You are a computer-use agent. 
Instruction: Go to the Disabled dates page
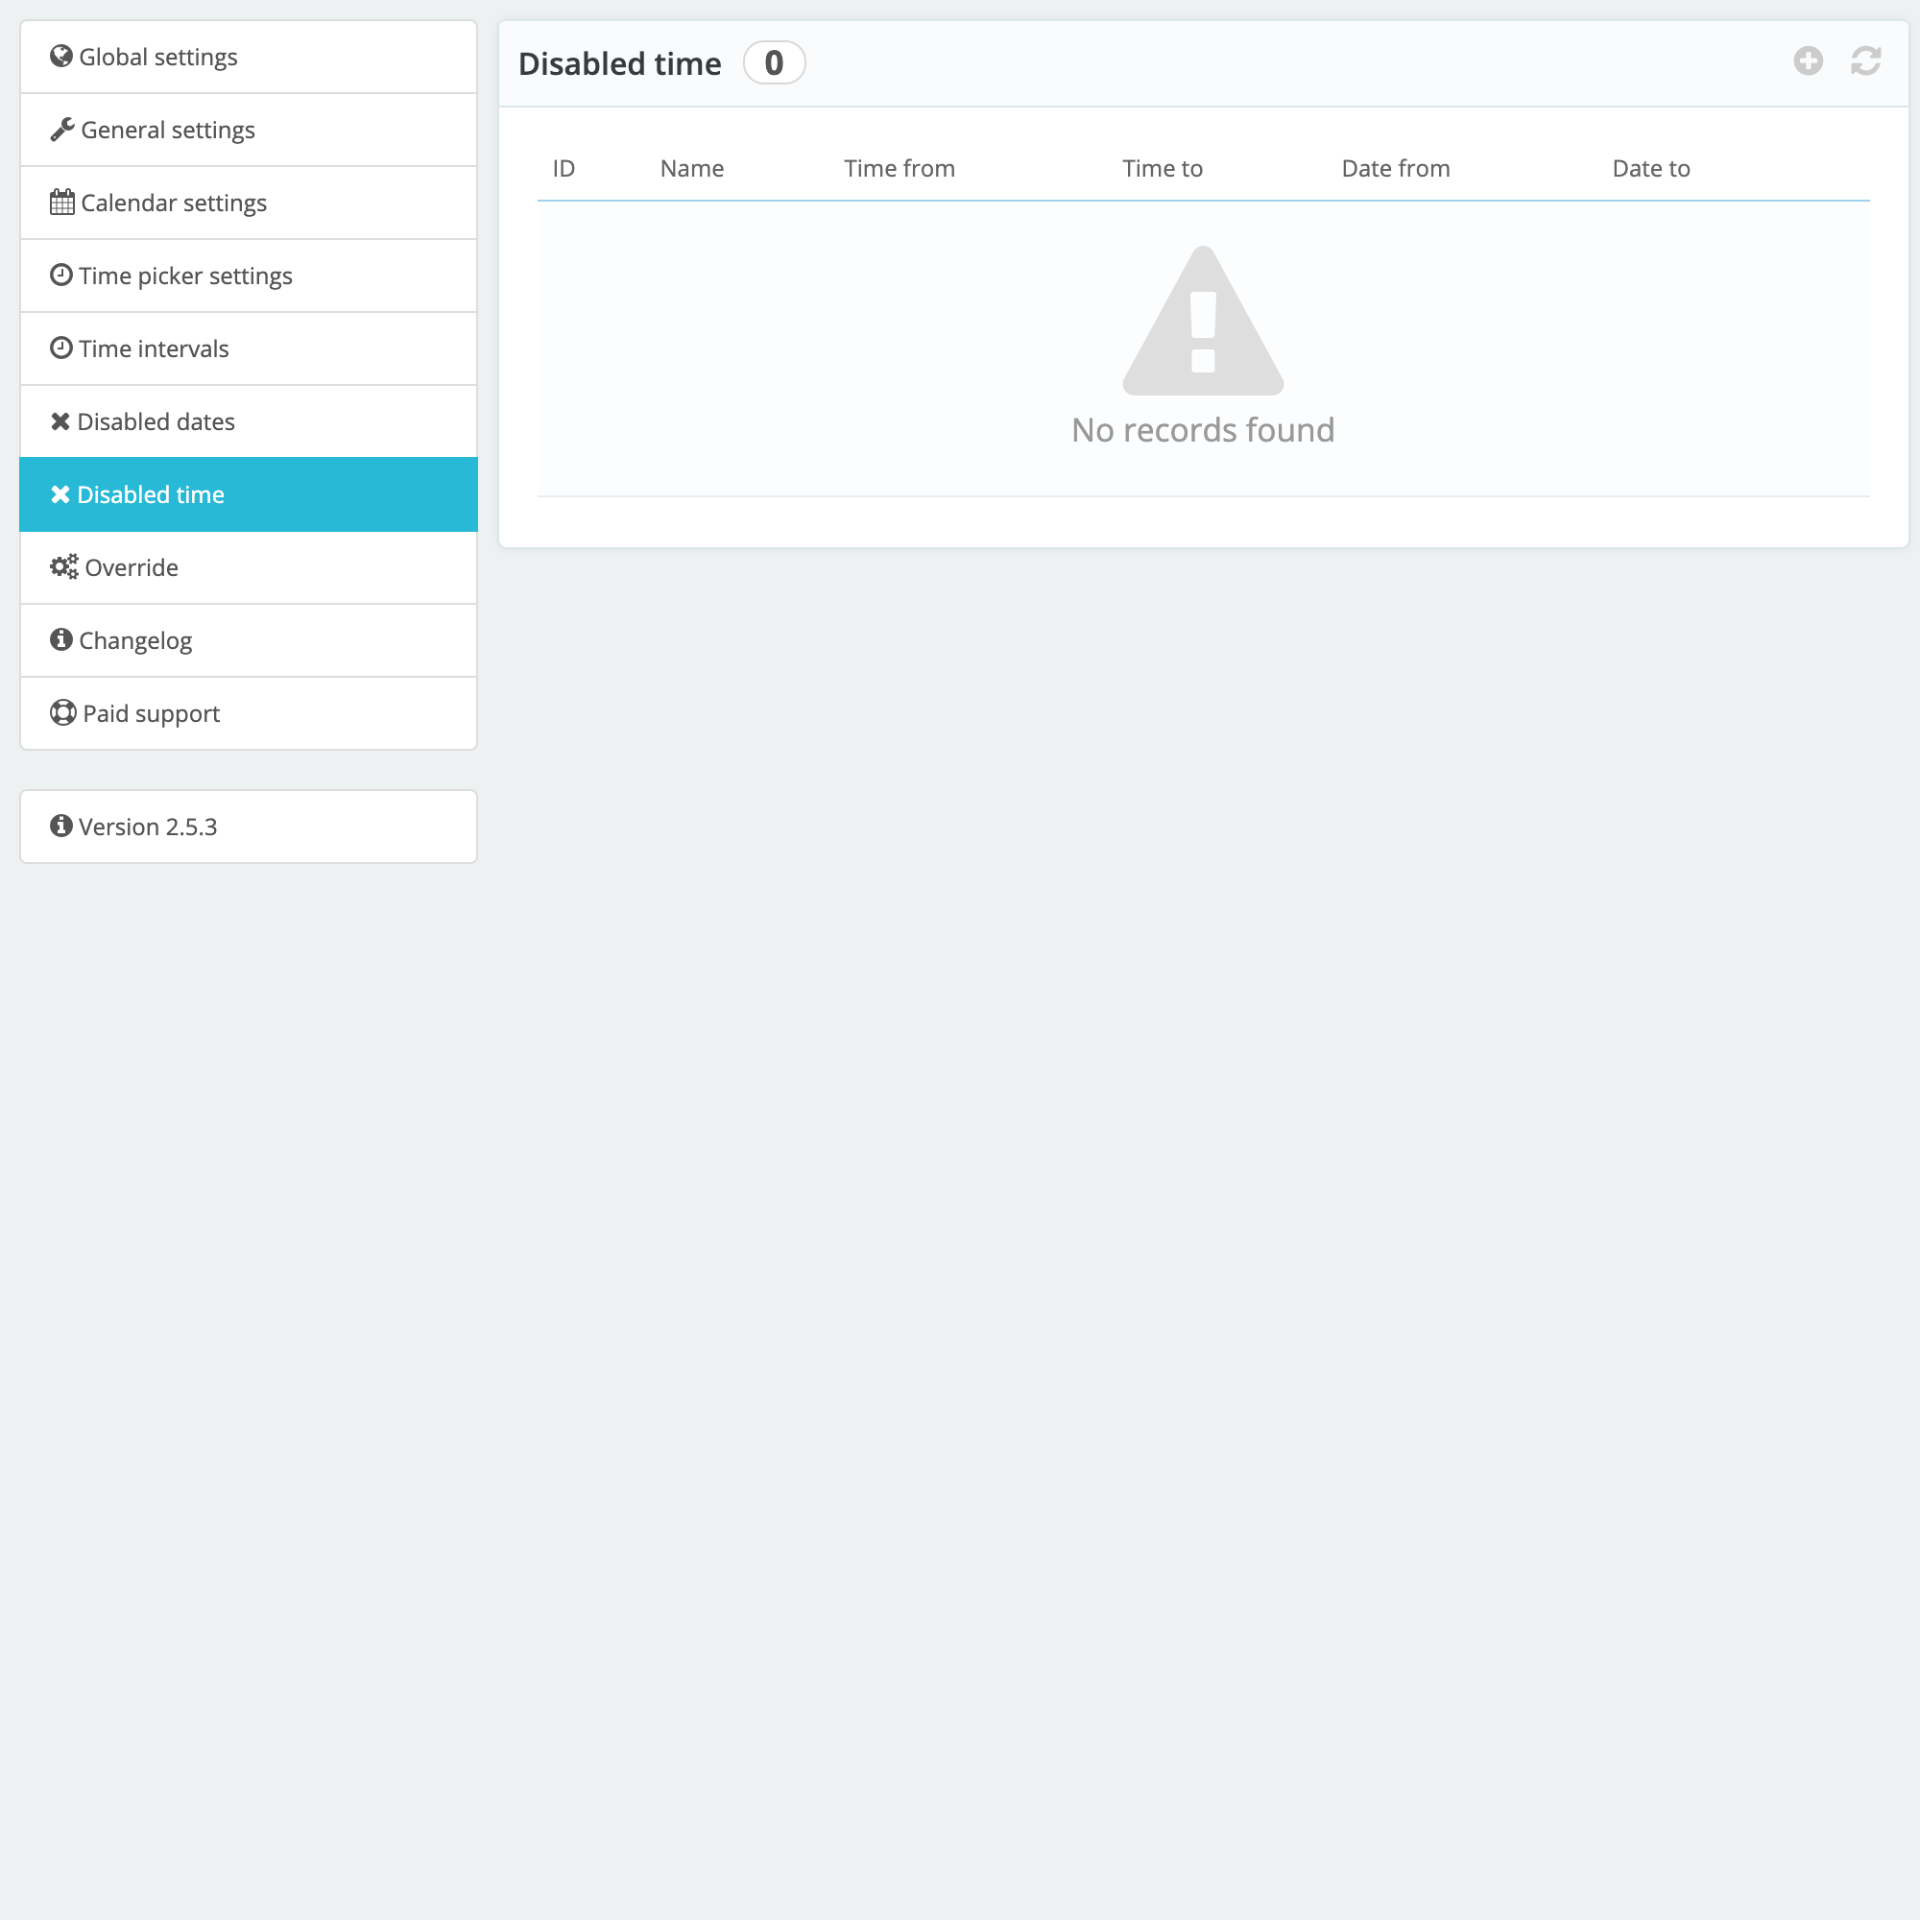tap(155, 422)
